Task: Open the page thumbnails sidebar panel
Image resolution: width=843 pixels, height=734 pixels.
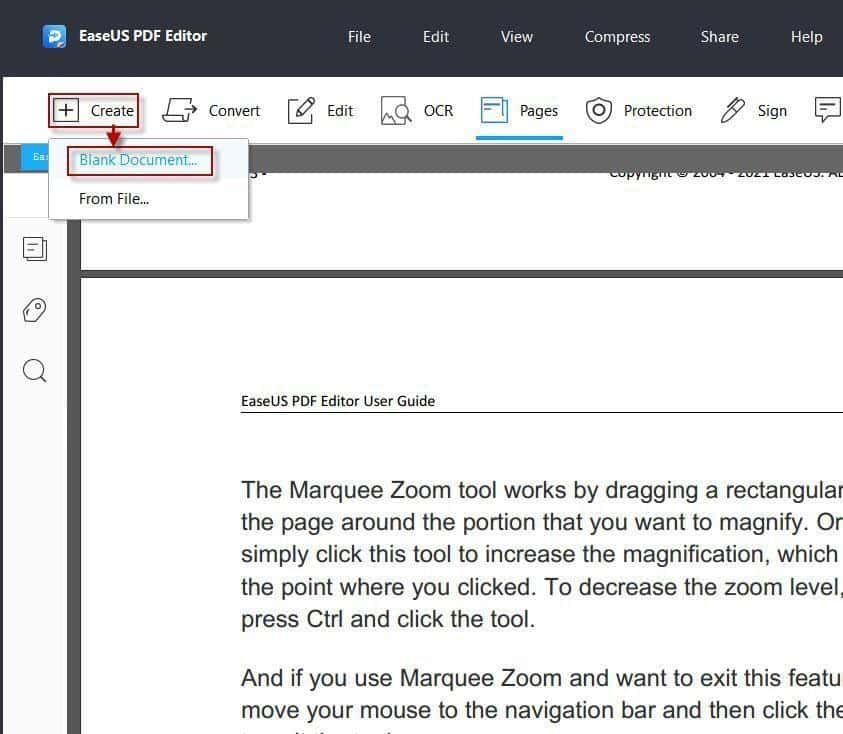Action: click(x=35, y=249)
